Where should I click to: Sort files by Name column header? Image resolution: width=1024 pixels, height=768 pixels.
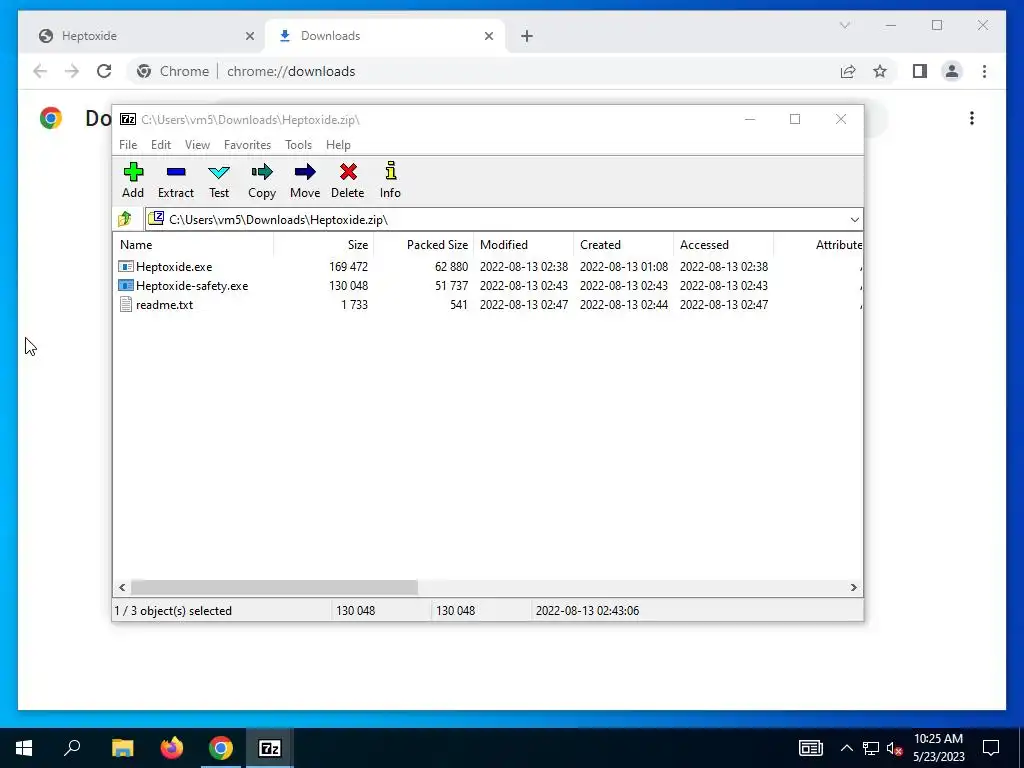[193, 245]
